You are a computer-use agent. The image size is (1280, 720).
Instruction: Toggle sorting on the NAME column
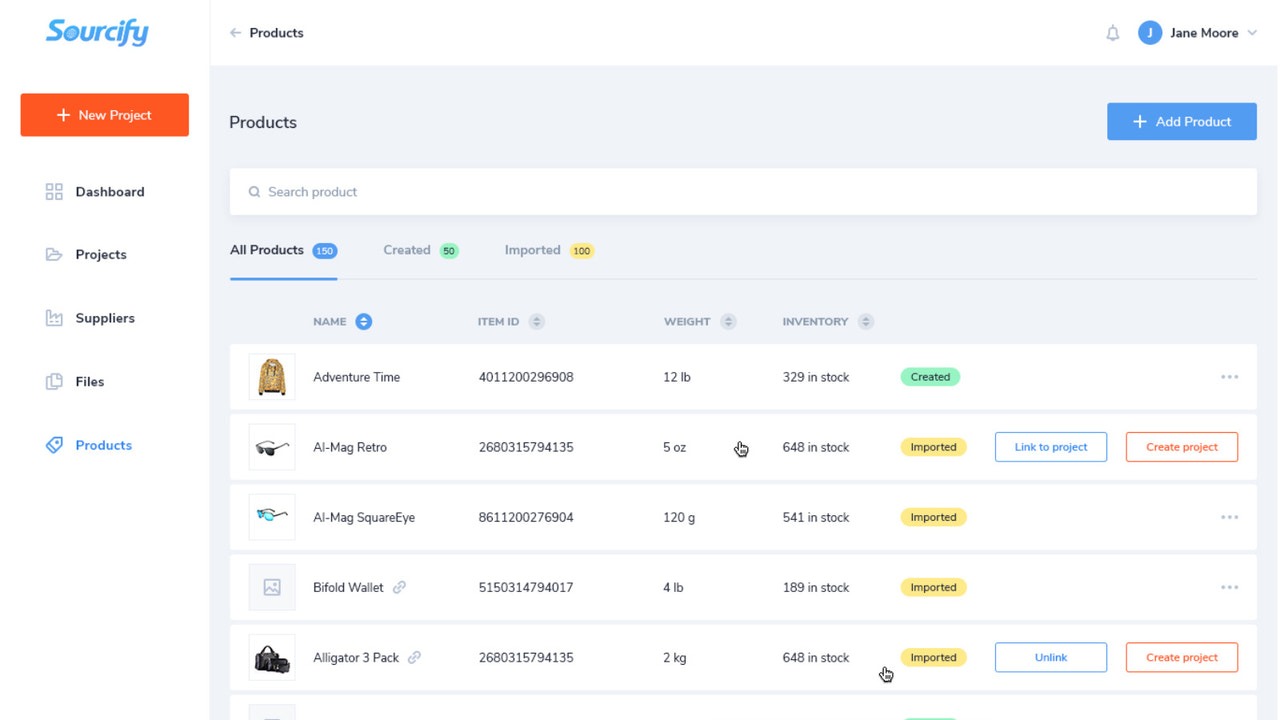click(x=362, y=321)
